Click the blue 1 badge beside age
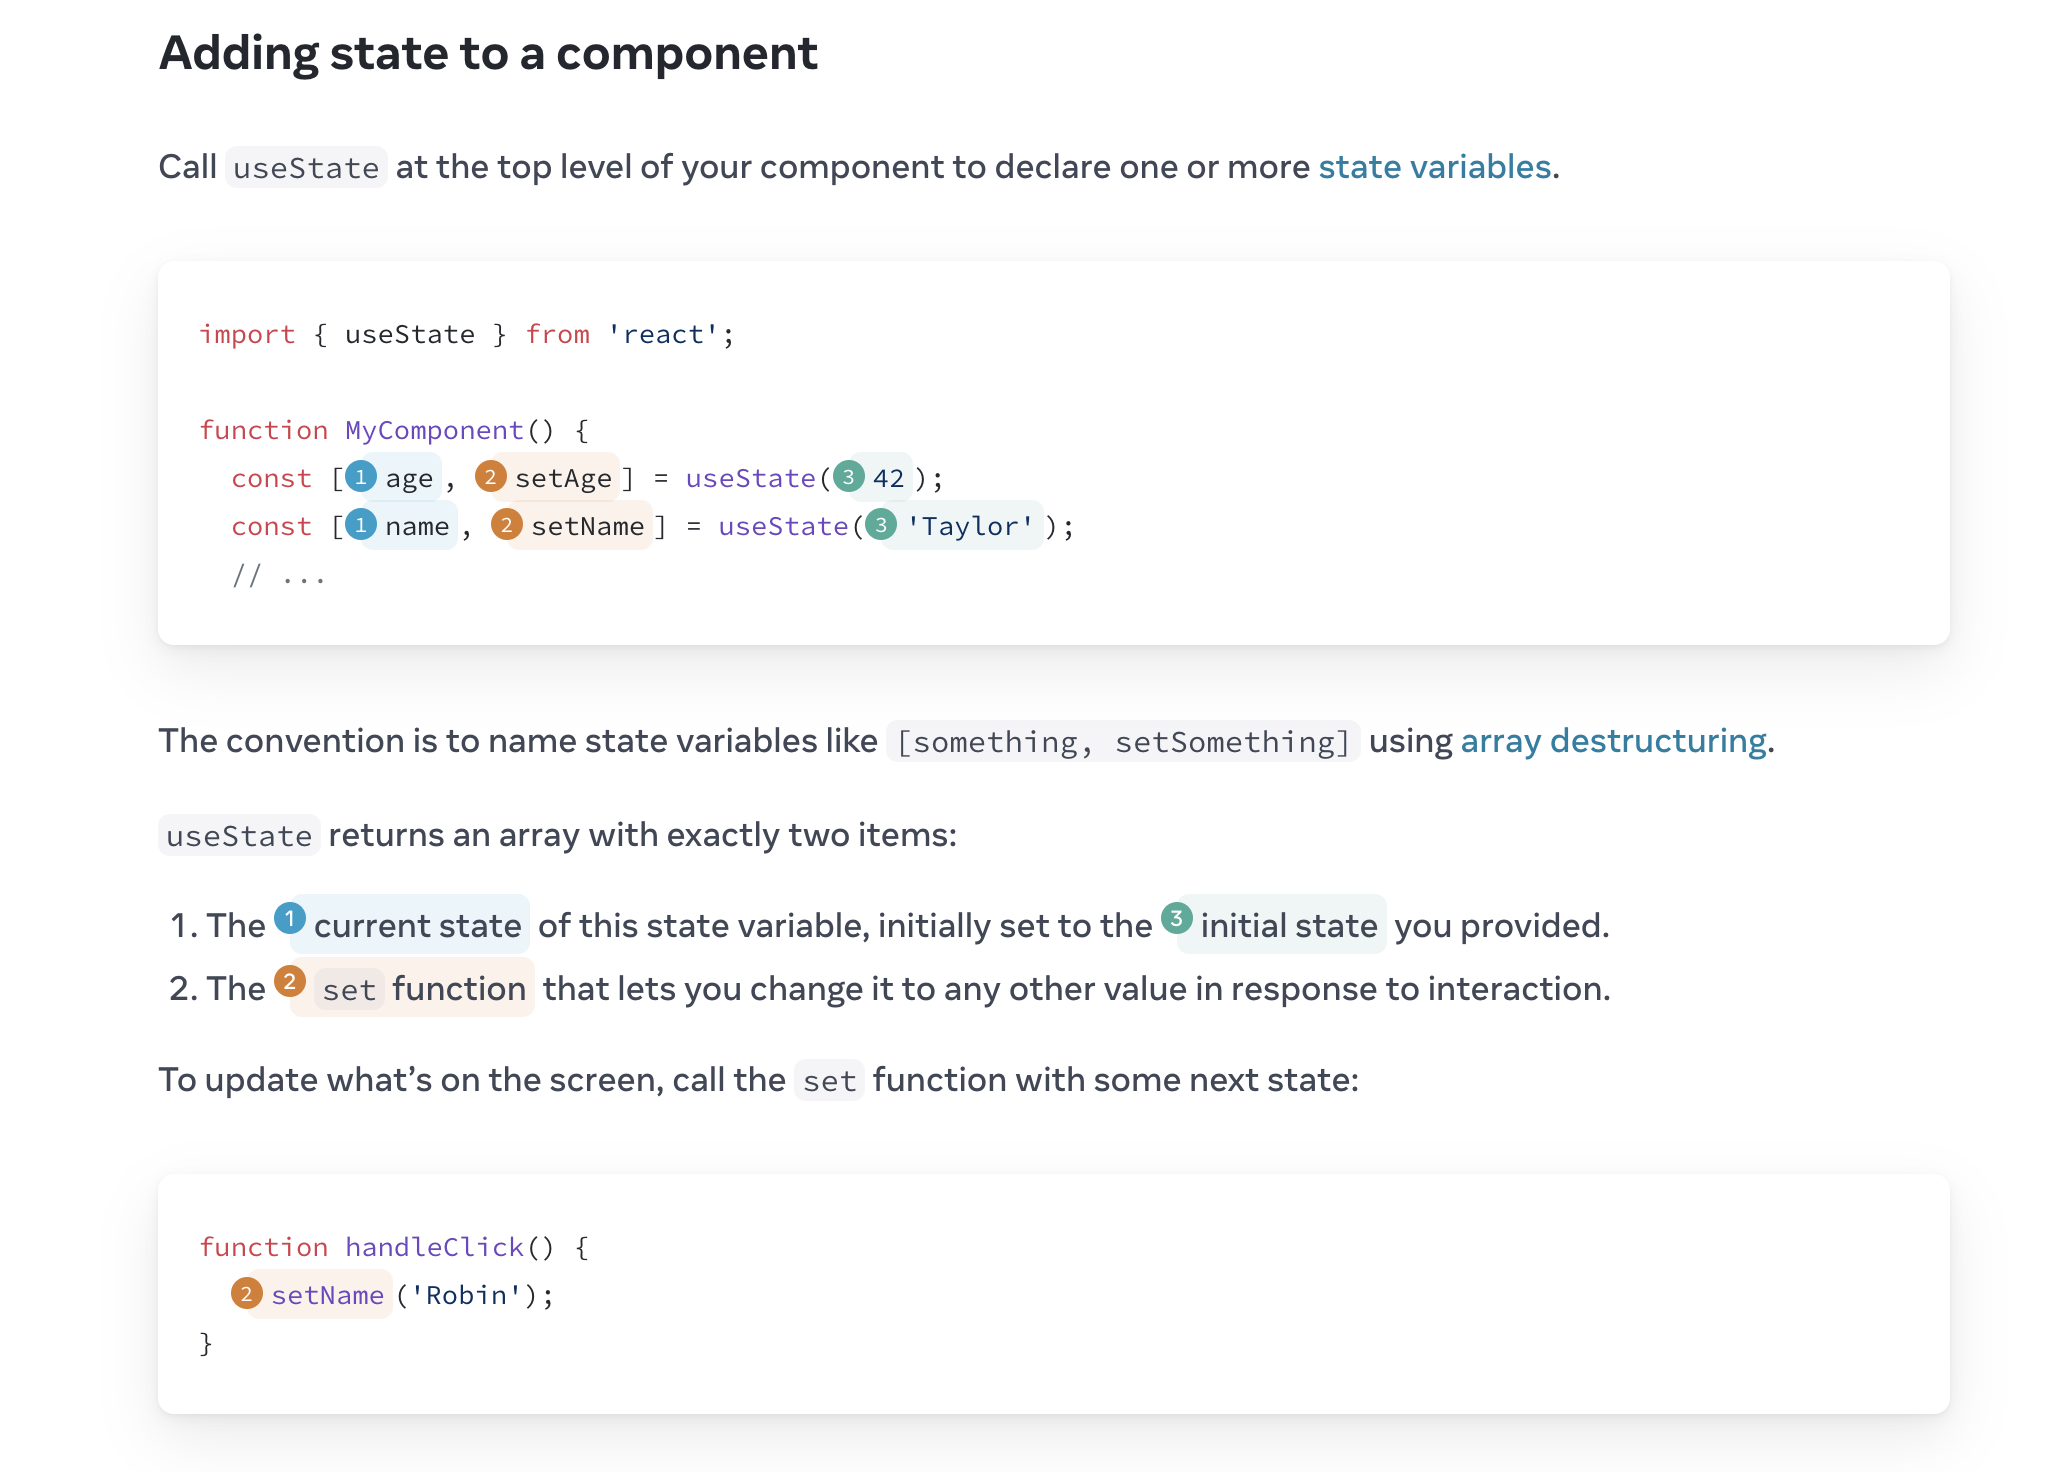Screen dimensions: 2056x1472 point(361,477)
